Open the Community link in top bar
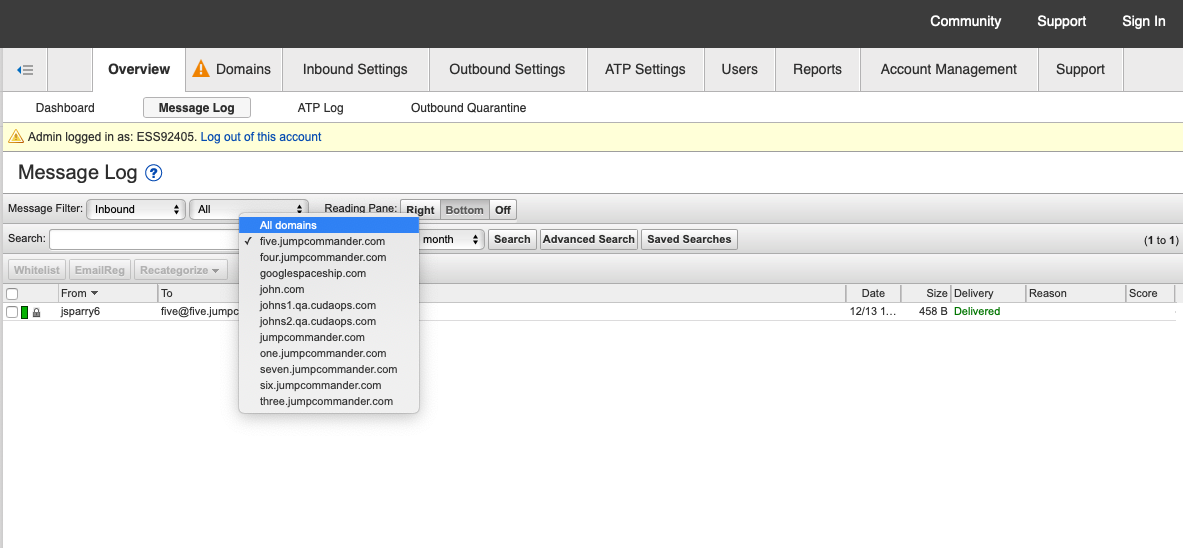The height and width of the screenshot is (548, 1183). (x=966, y=21)
